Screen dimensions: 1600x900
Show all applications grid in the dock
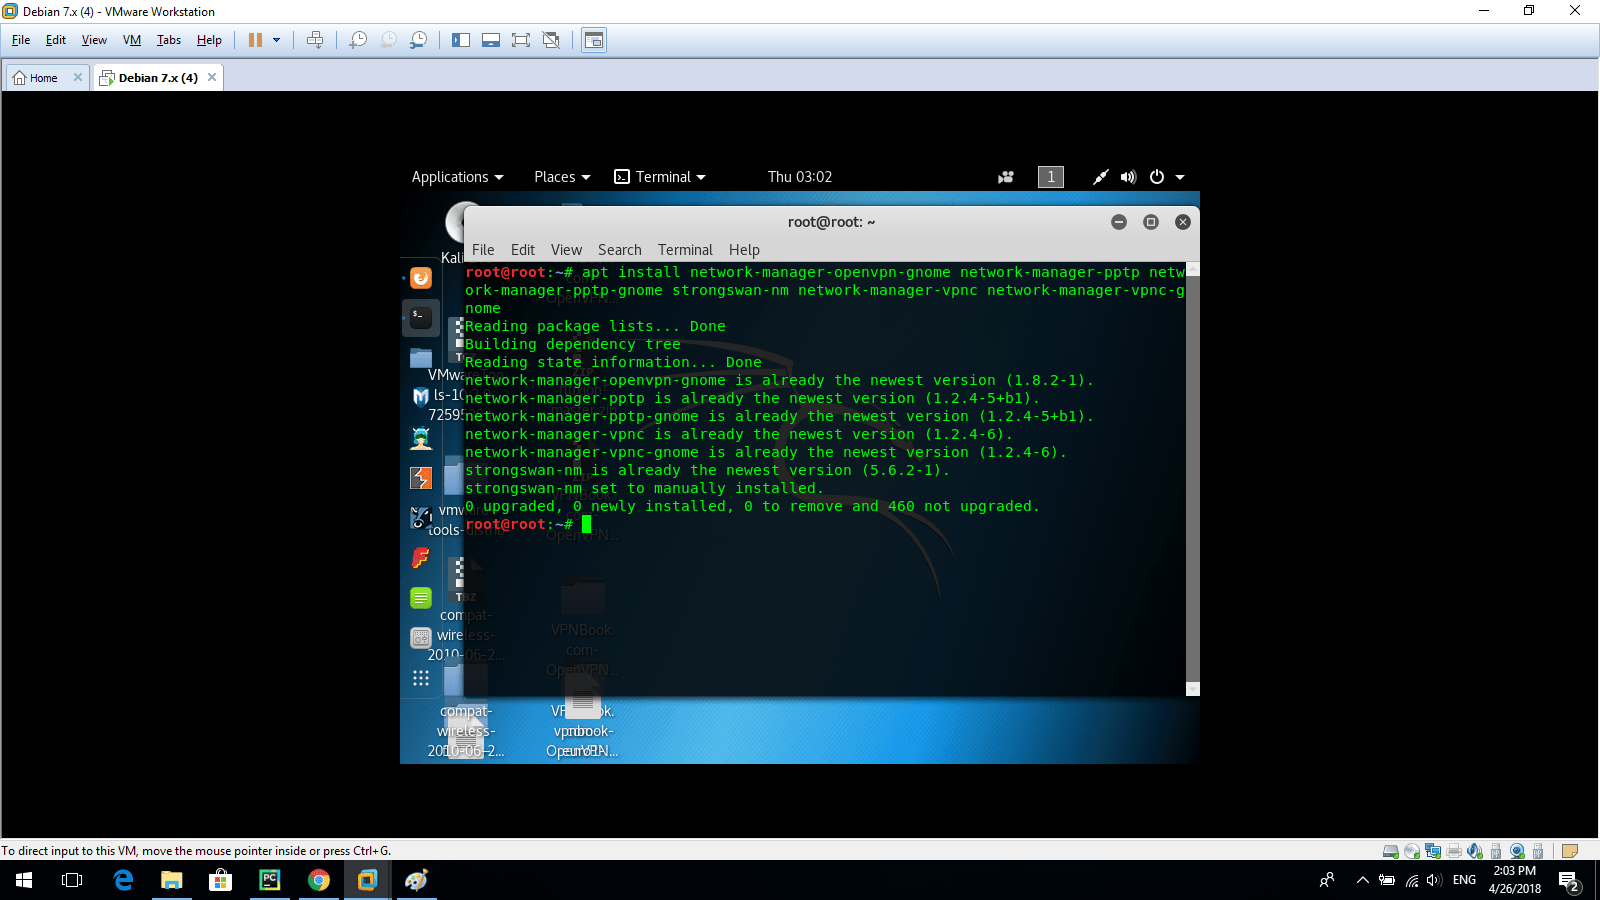421,678
